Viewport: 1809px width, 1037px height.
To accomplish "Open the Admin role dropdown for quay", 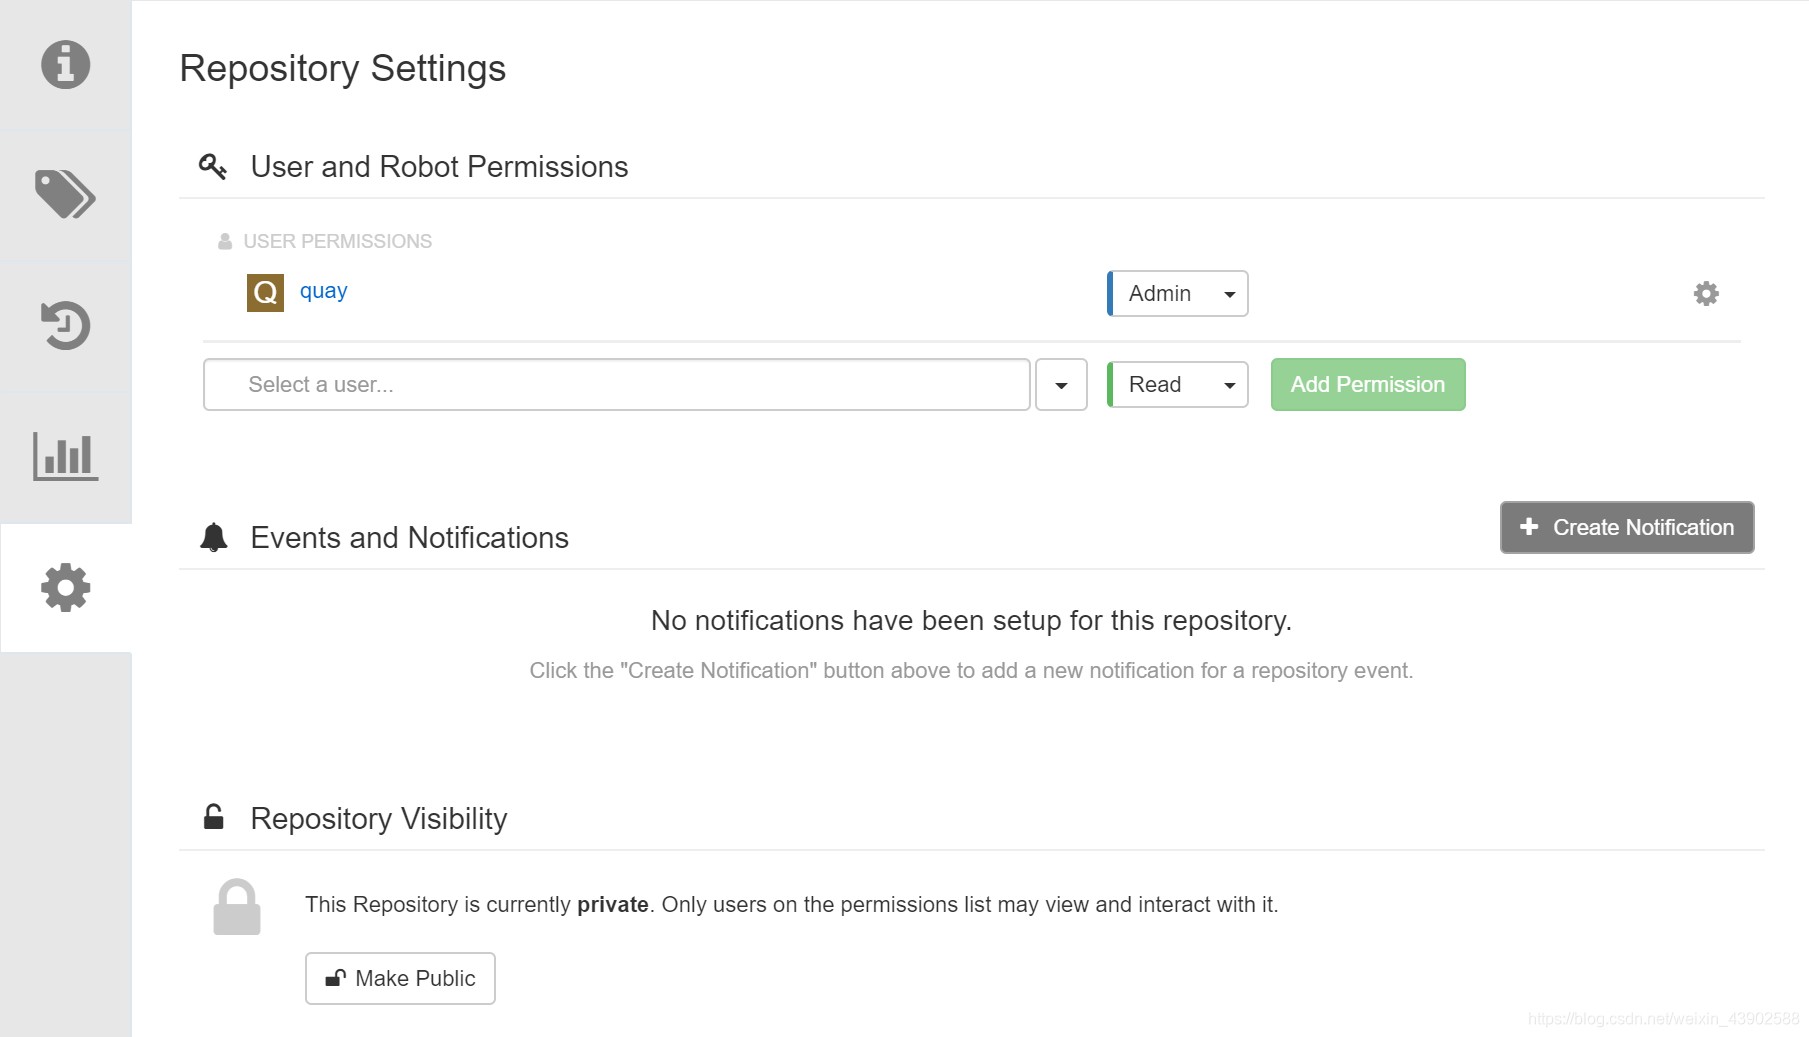I will tap(1178, 294).
